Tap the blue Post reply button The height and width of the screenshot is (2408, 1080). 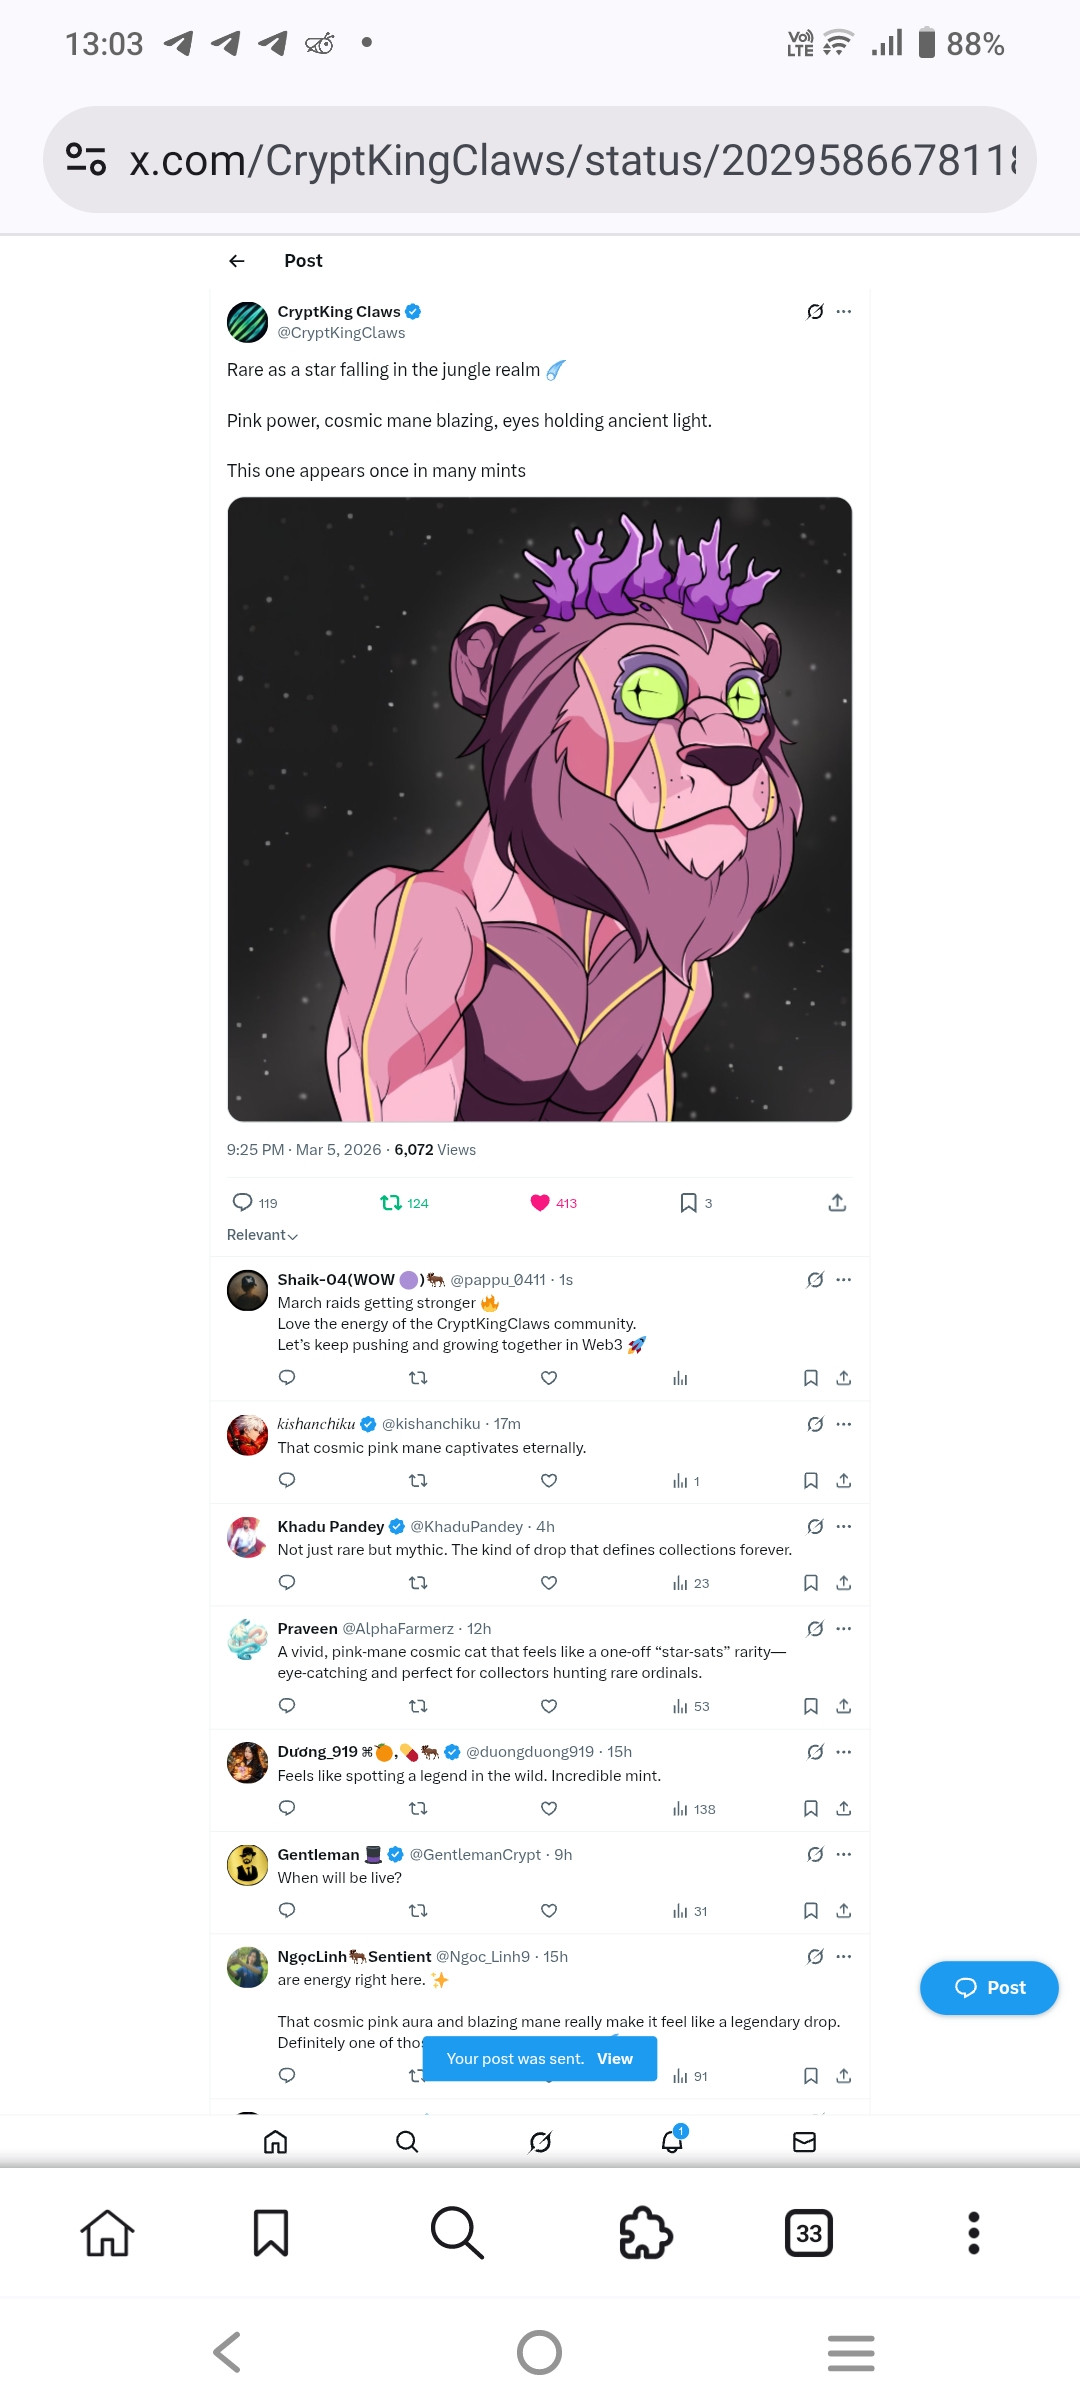pos(989,1987)
